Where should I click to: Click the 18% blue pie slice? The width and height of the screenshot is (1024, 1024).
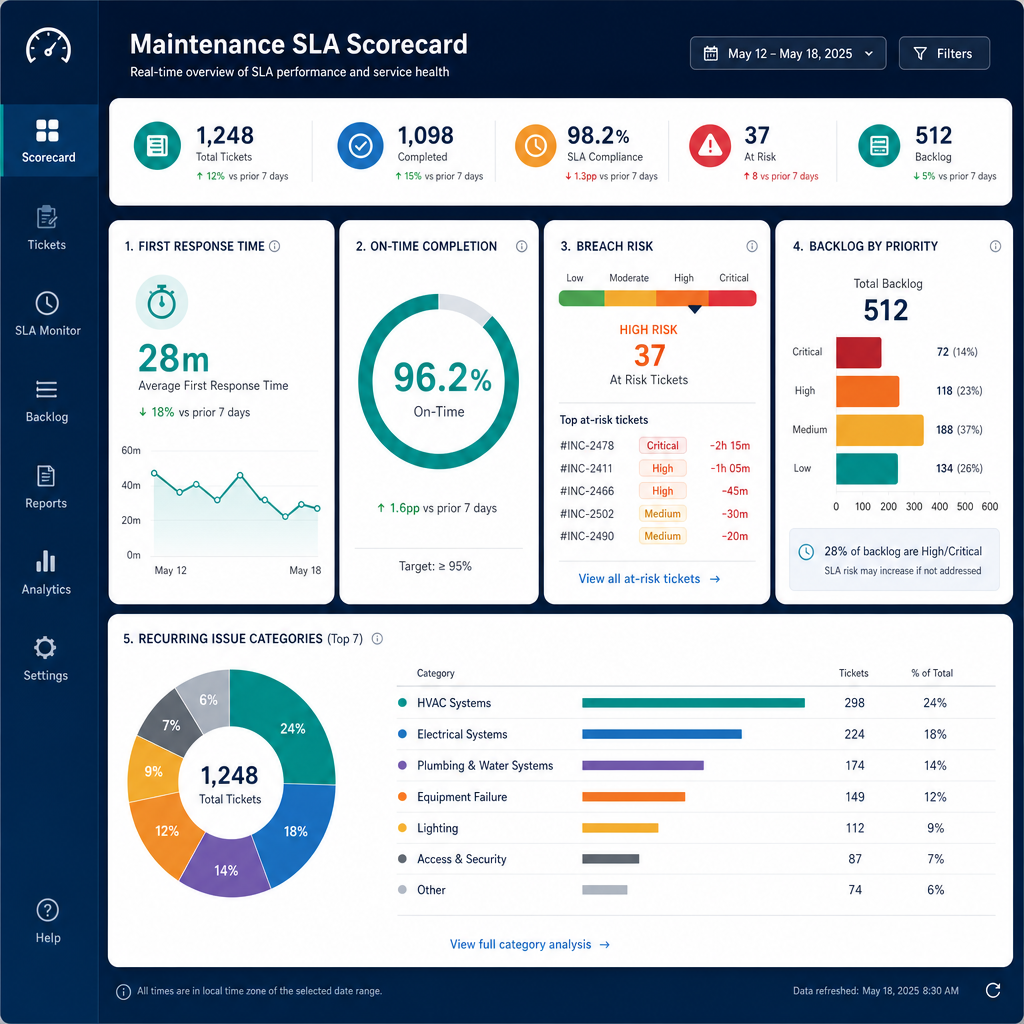[x=297, y=831]
